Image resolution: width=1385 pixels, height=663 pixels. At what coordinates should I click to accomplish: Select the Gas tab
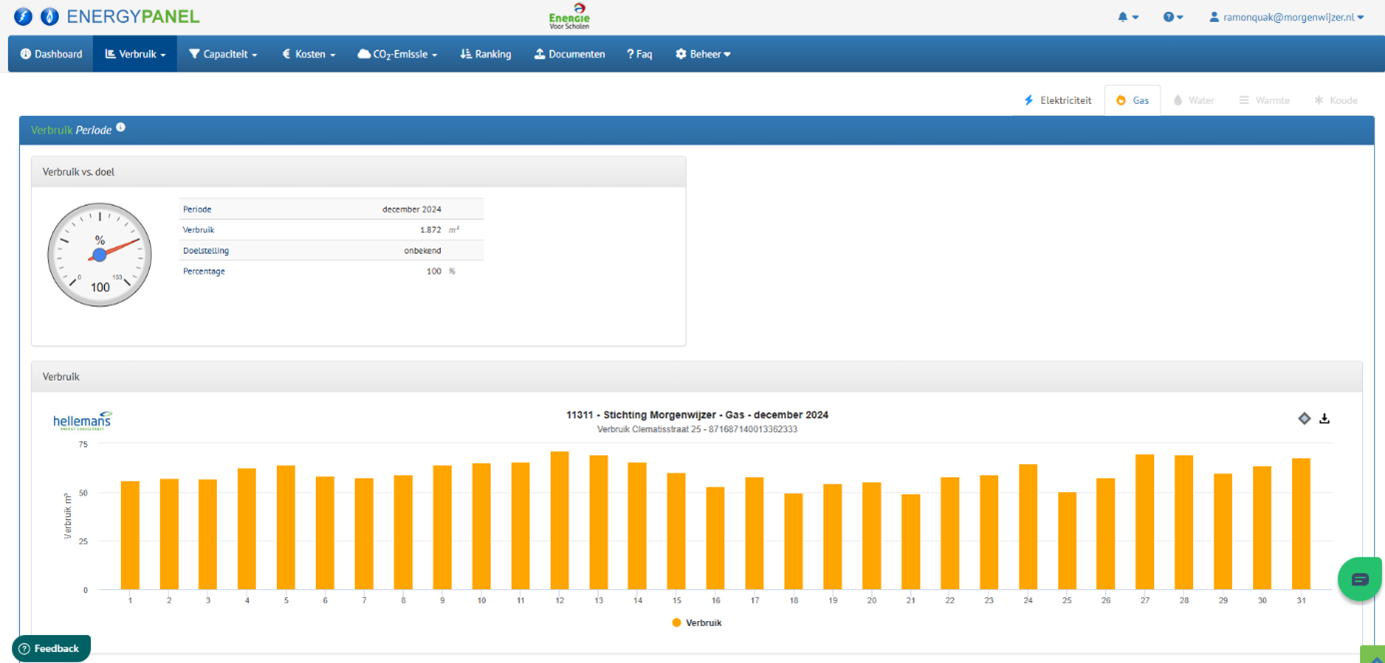point(1132,100)
